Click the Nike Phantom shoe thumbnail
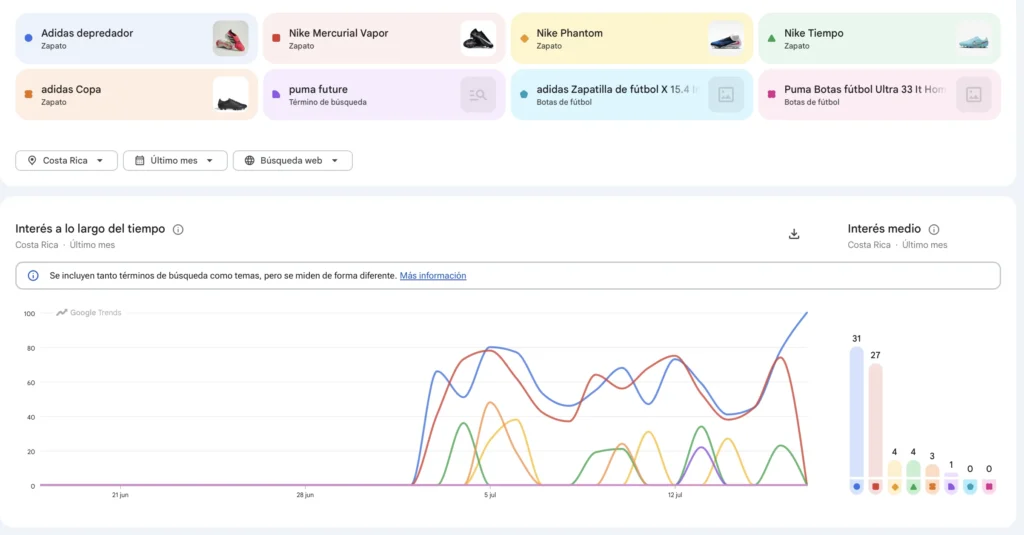 [x=726, y=38]
